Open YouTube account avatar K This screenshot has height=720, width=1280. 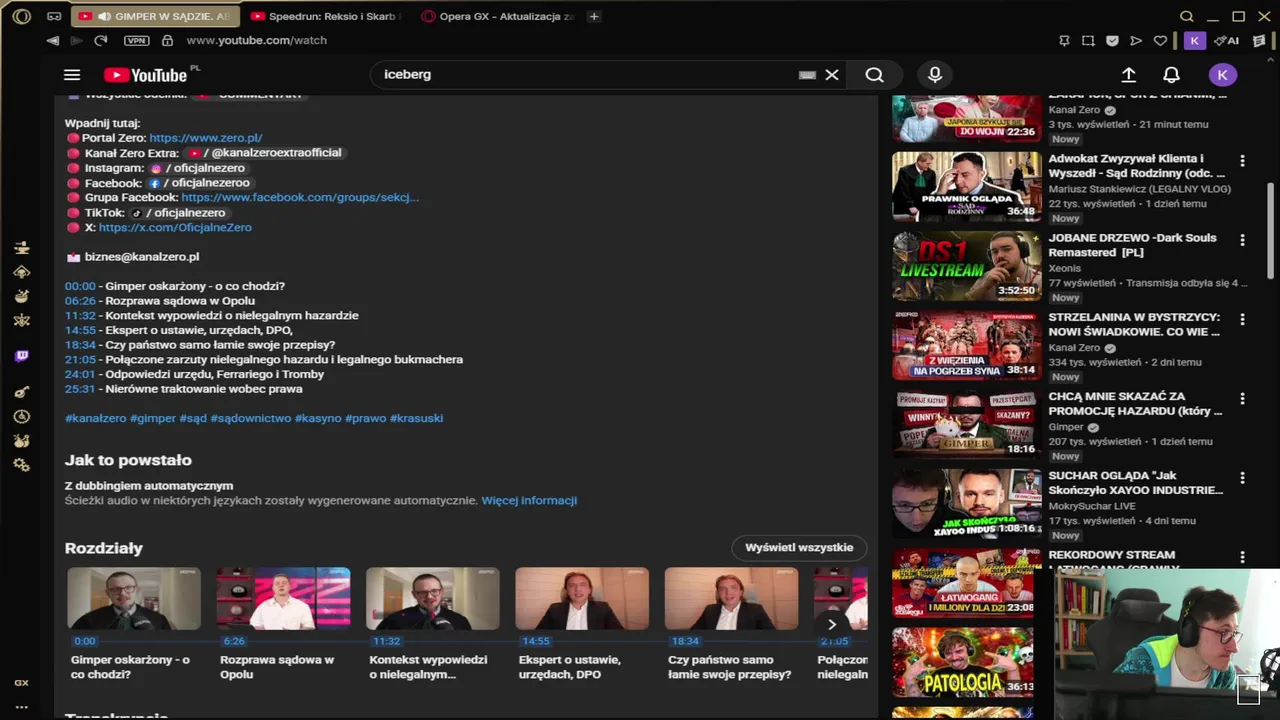coord(1222,75)
